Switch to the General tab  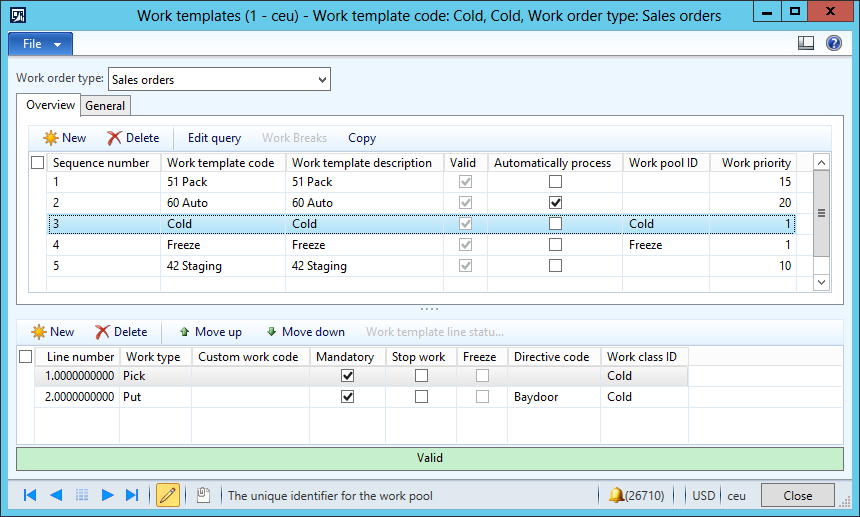[105, 106]
